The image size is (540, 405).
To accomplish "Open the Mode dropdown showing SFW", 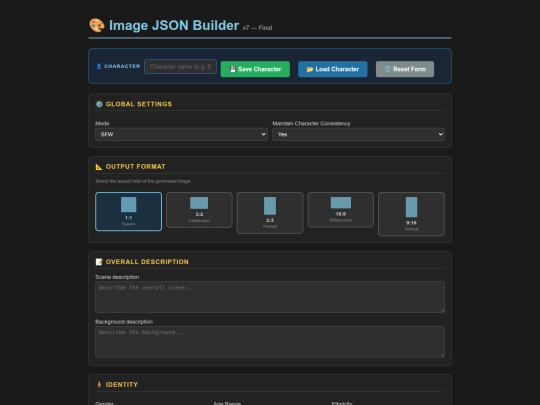I will 181,134.
